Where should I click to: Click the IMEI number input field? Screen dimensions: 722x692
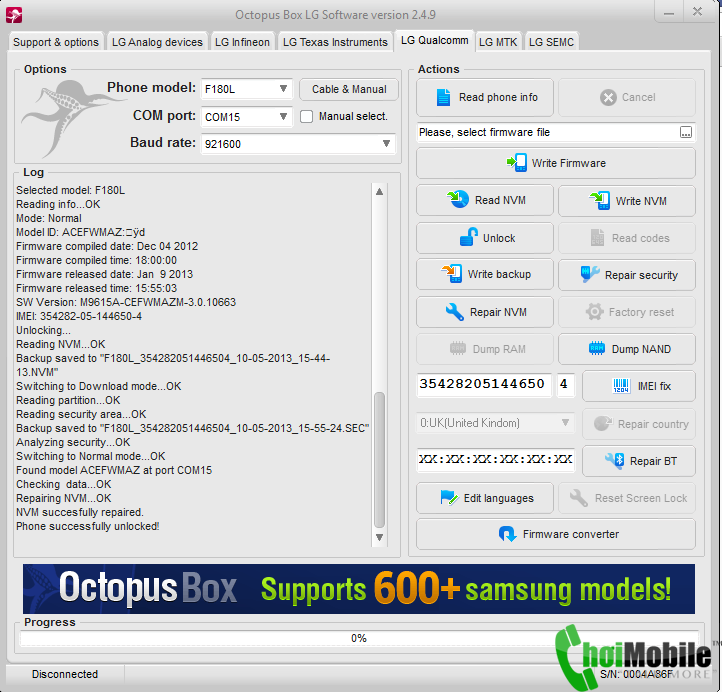pos(483,384)
